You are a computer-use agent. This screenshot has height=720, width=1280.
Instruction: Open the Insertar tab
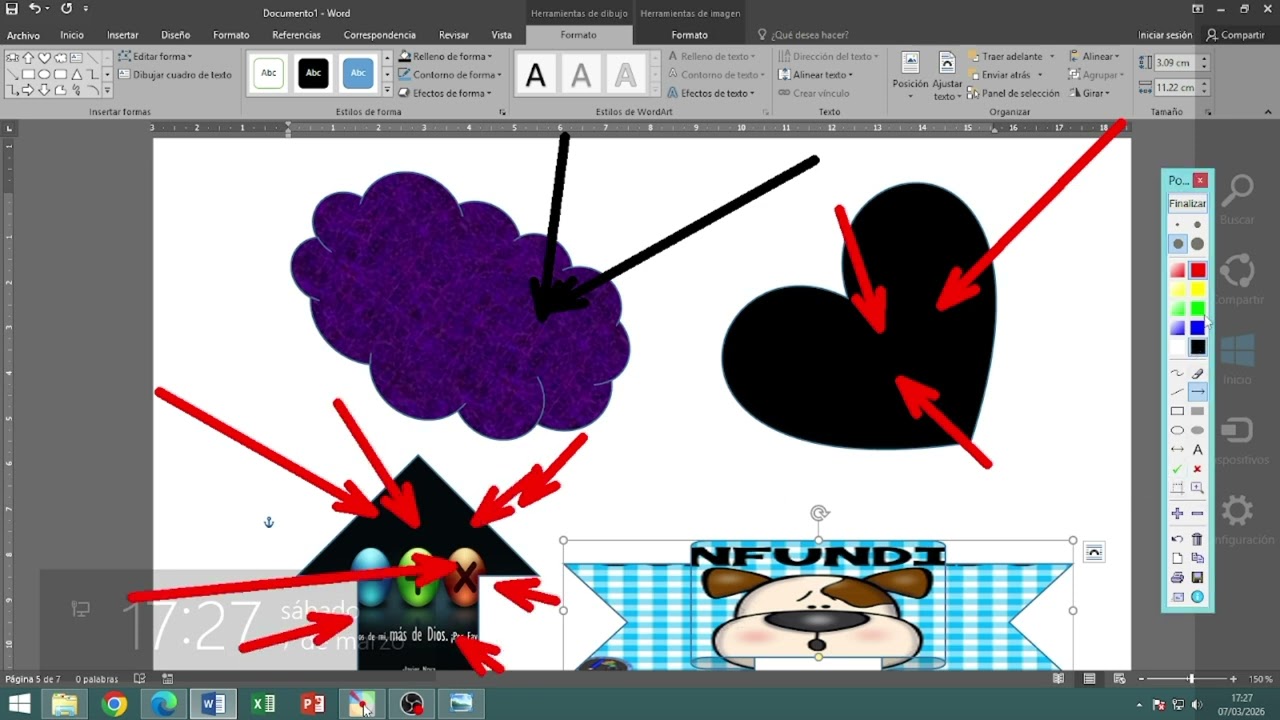[x=123, y=35]
